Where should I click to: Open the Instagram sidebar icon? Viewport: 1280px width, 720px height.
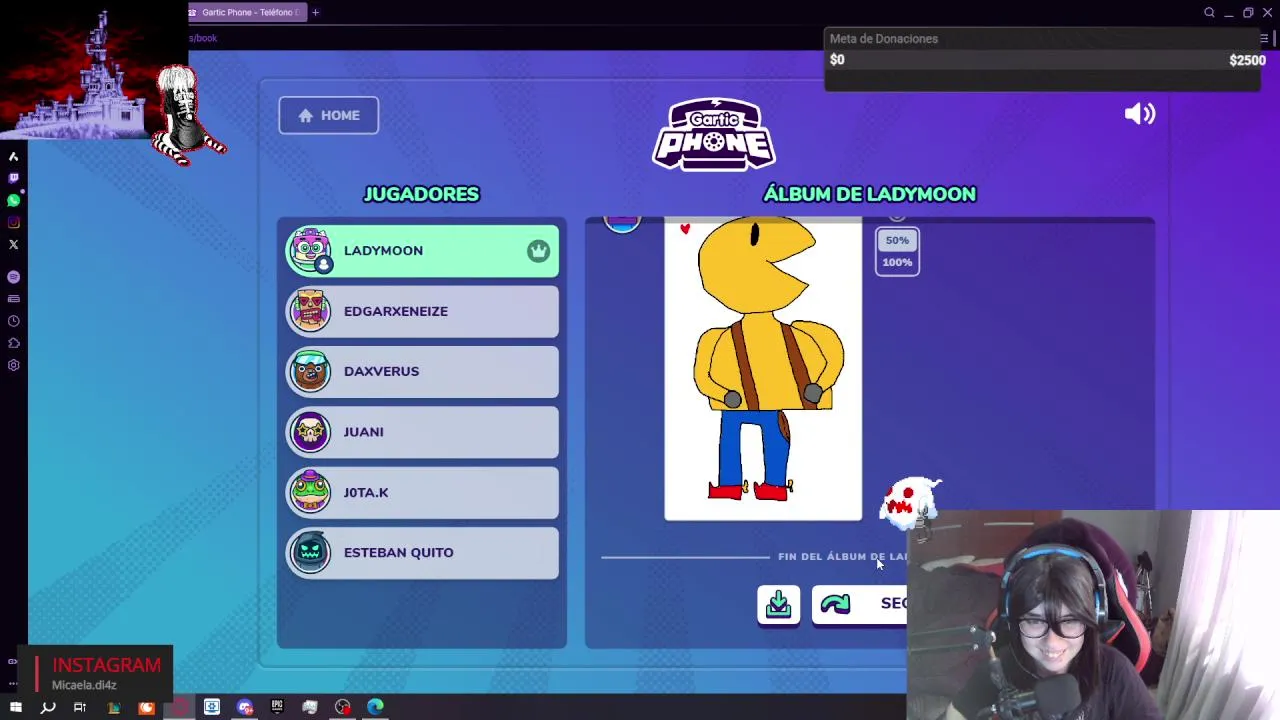click(13, 222)
